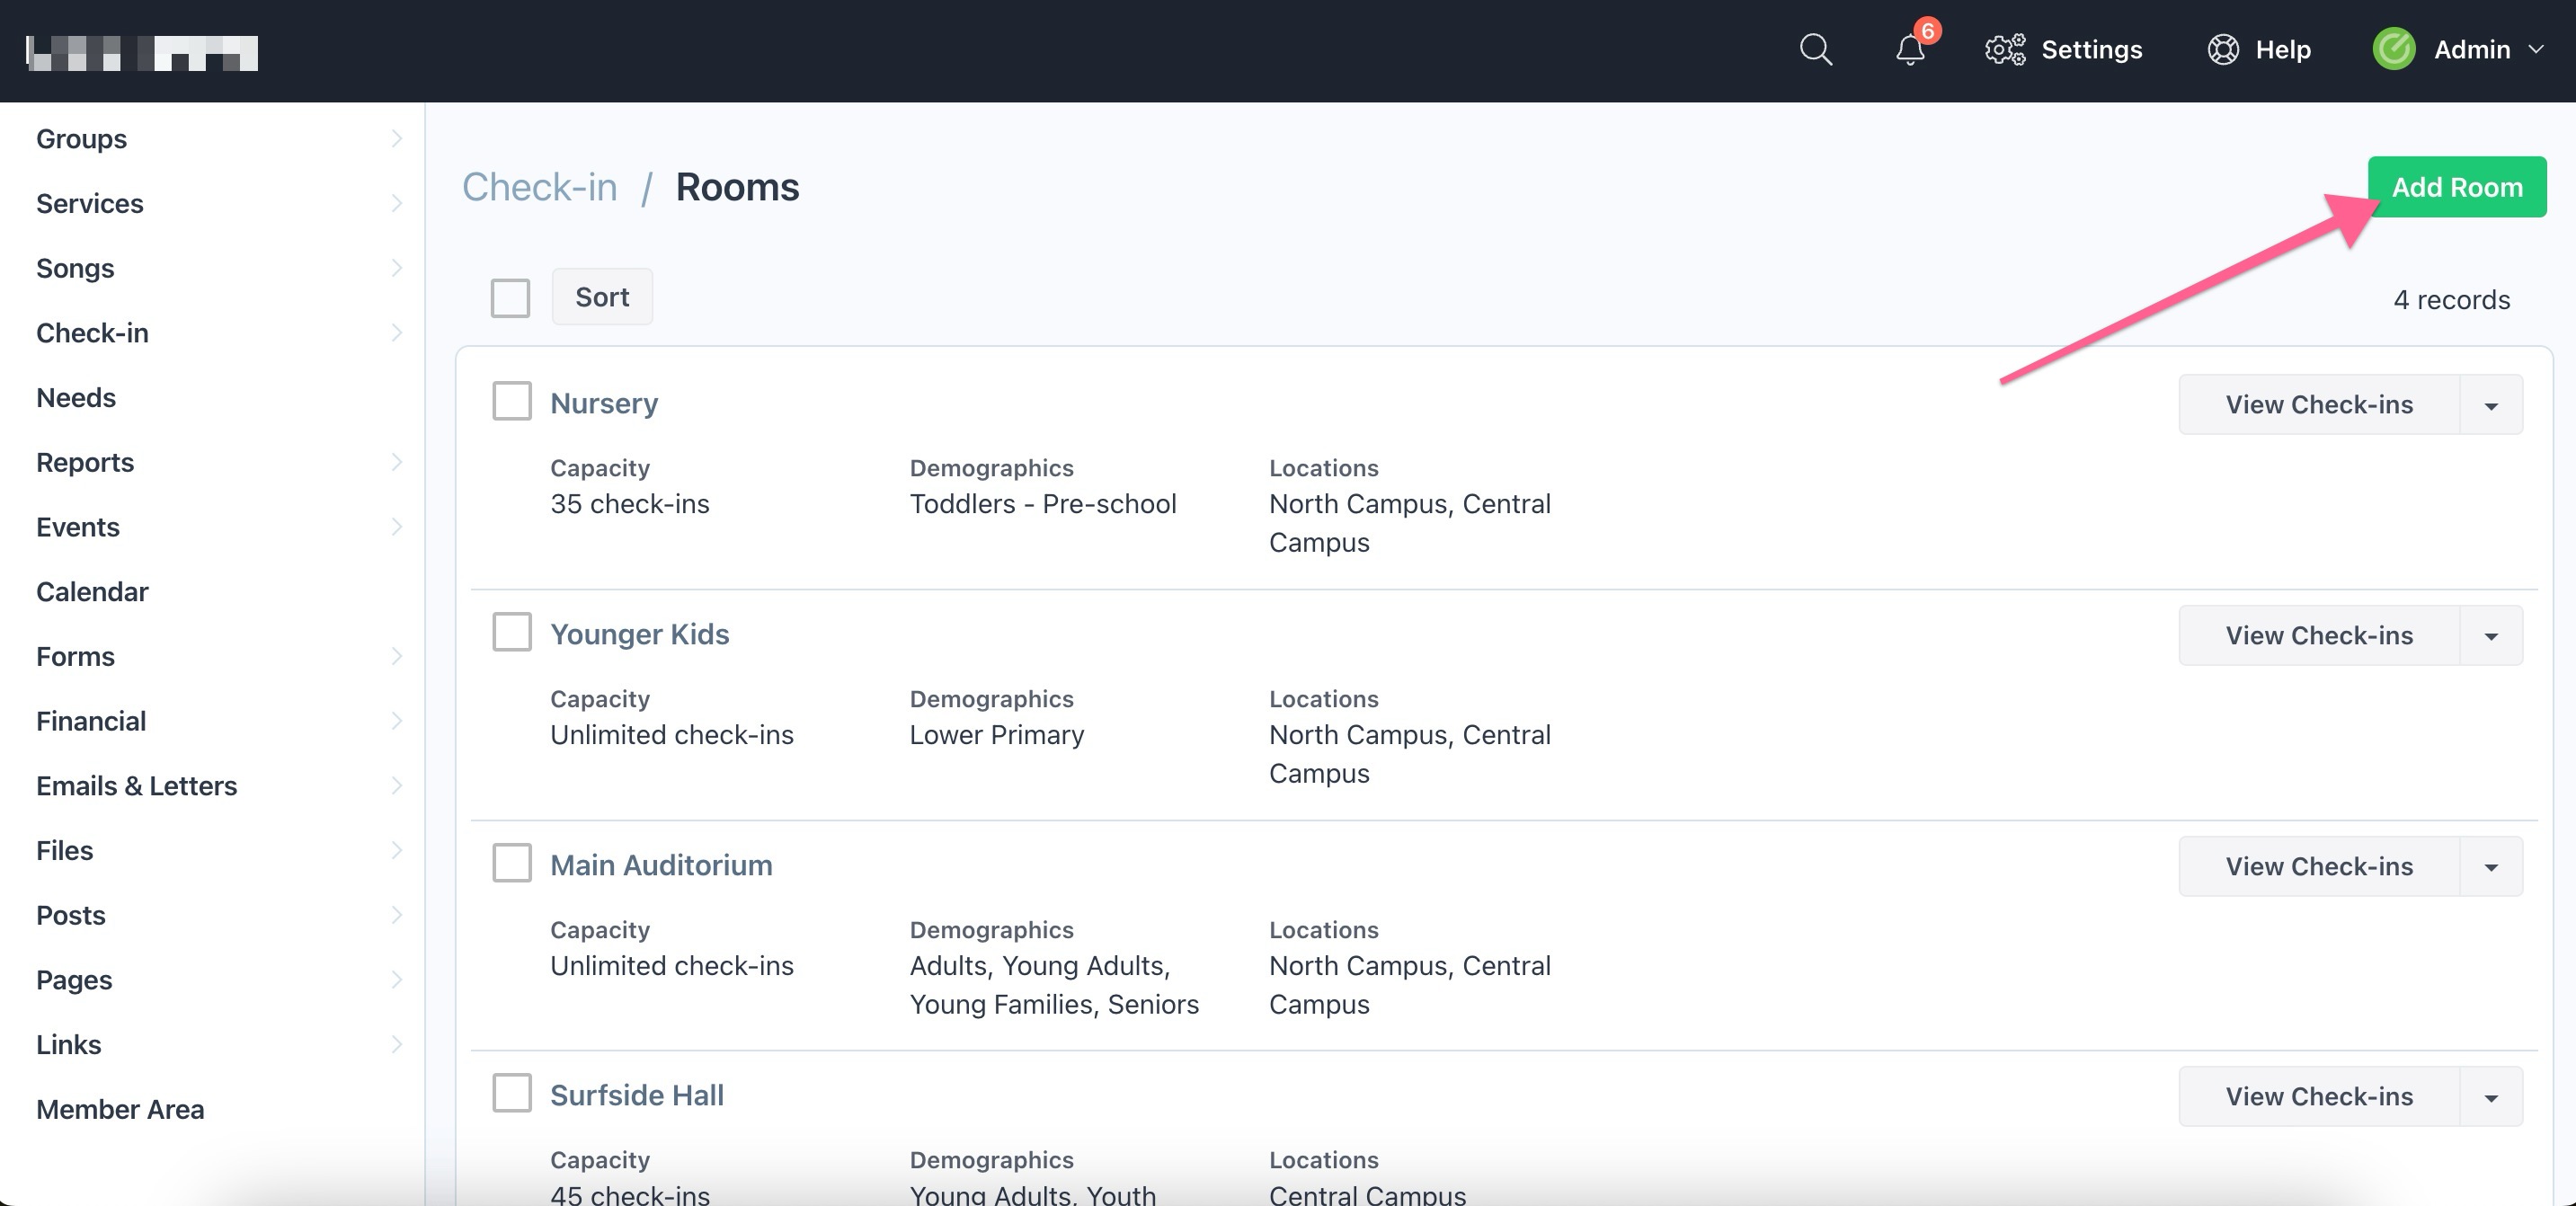Screen dimensions: 2576x1206
Task: View check-ins for Younger Kids
Action: [2319, 636]
